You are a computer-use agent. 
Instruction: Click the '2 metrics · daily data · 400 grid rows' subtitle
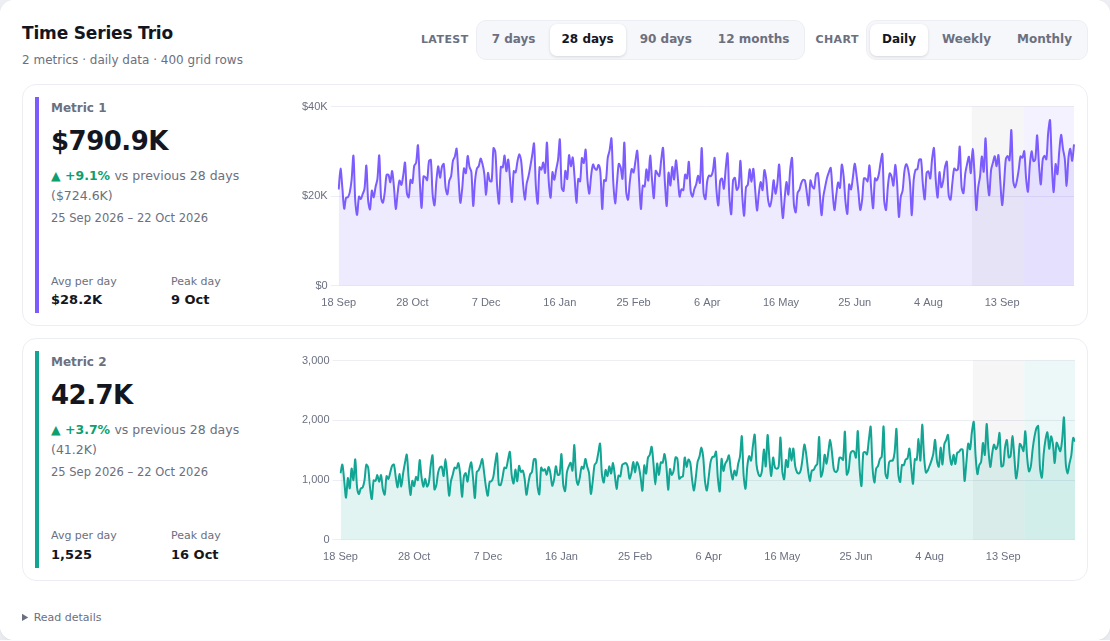pos(132,59)
